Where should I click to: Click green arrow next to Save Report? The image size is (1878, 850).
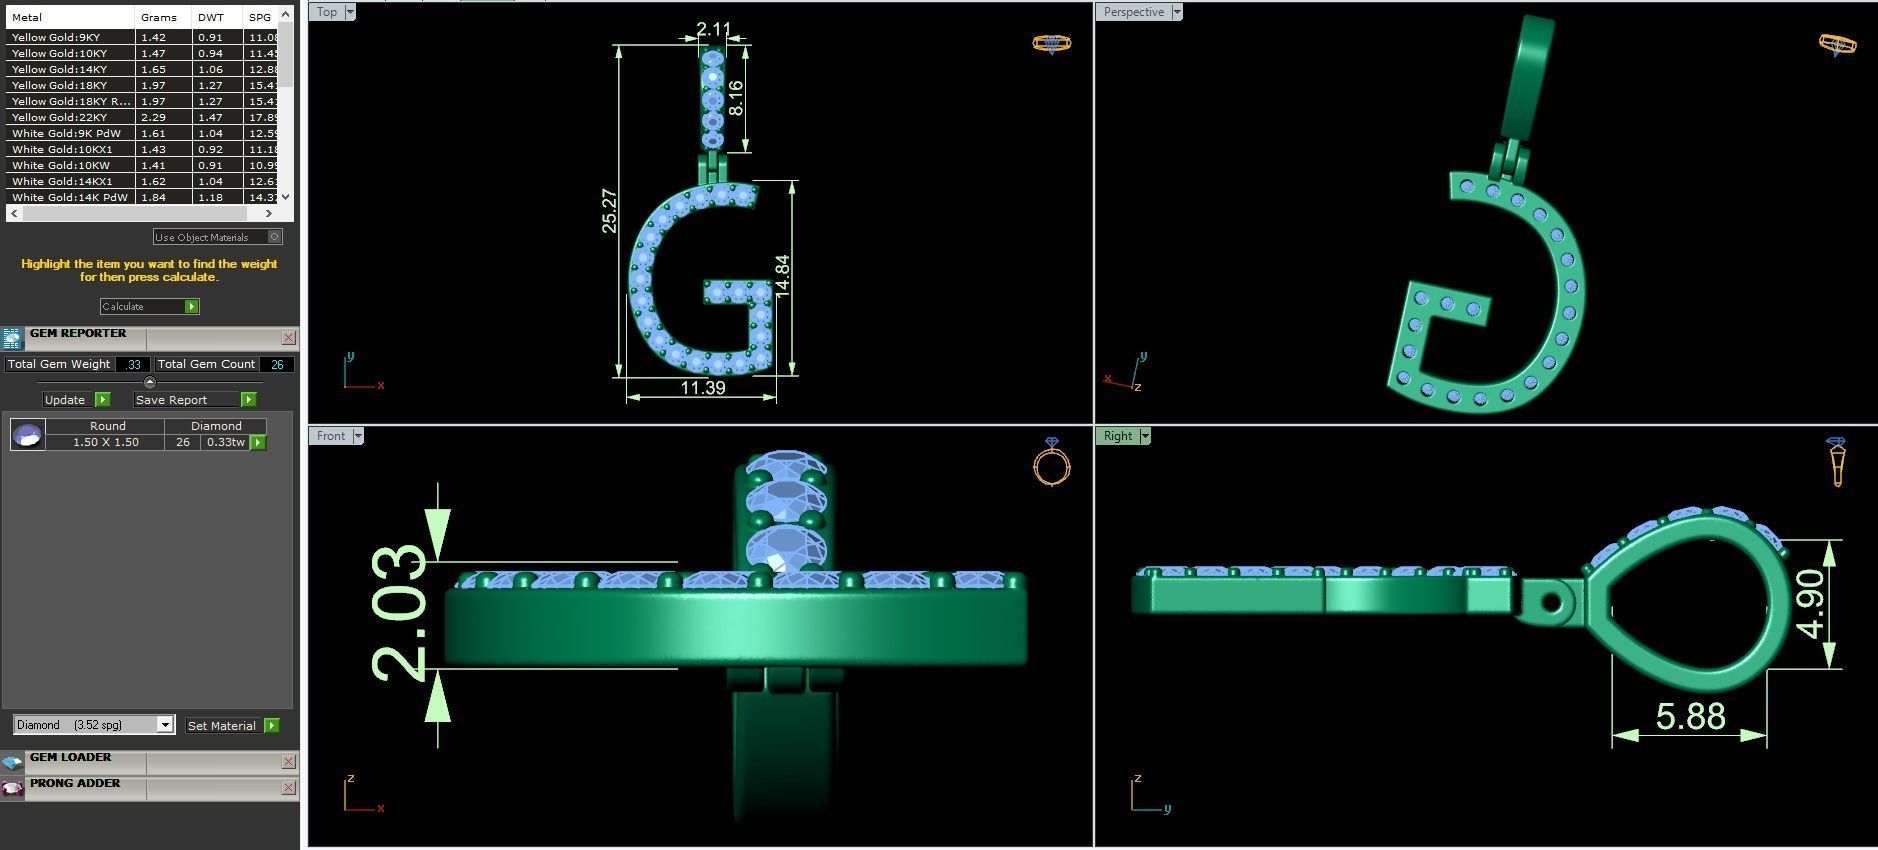(248, 399)
